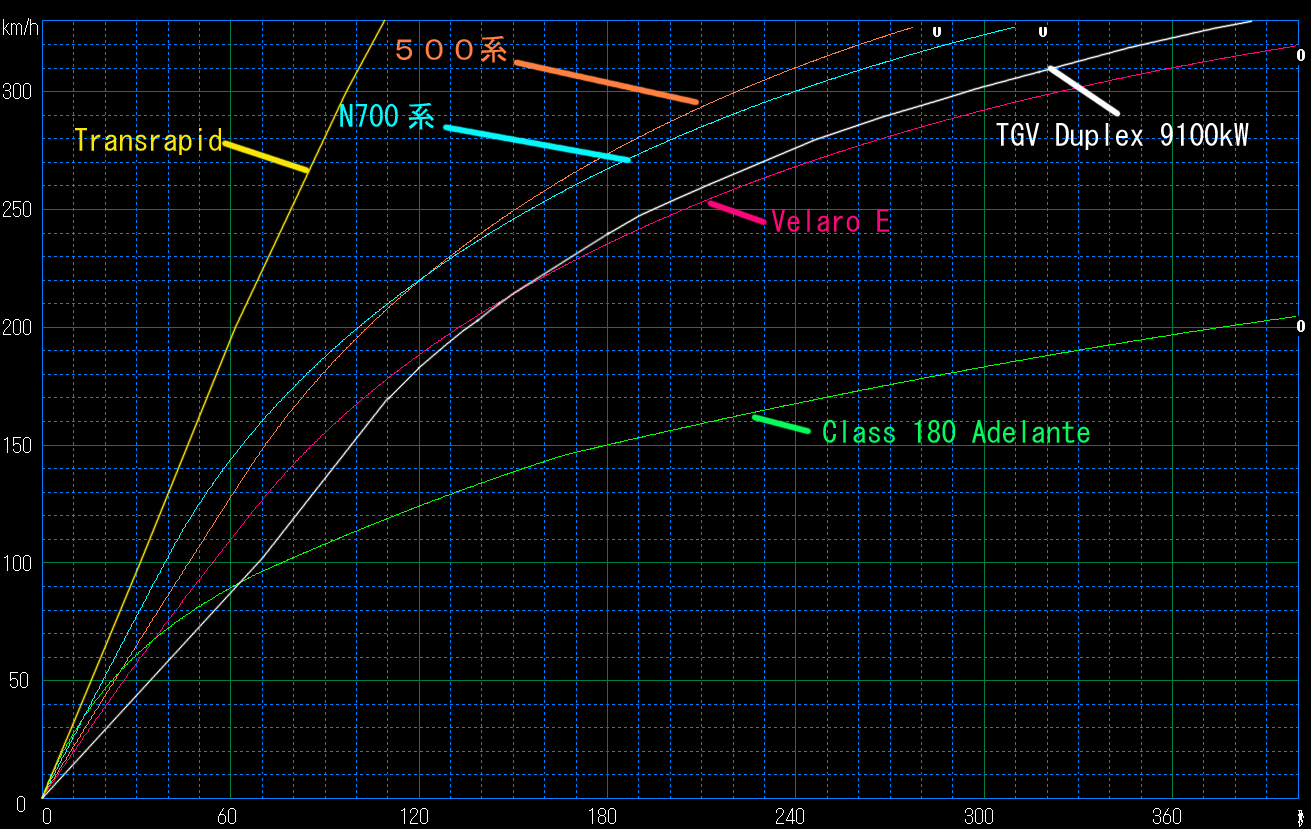Click the thick orange 500系 pointer line
Screen dimensions: 1311x829
(x=606, y=82)
